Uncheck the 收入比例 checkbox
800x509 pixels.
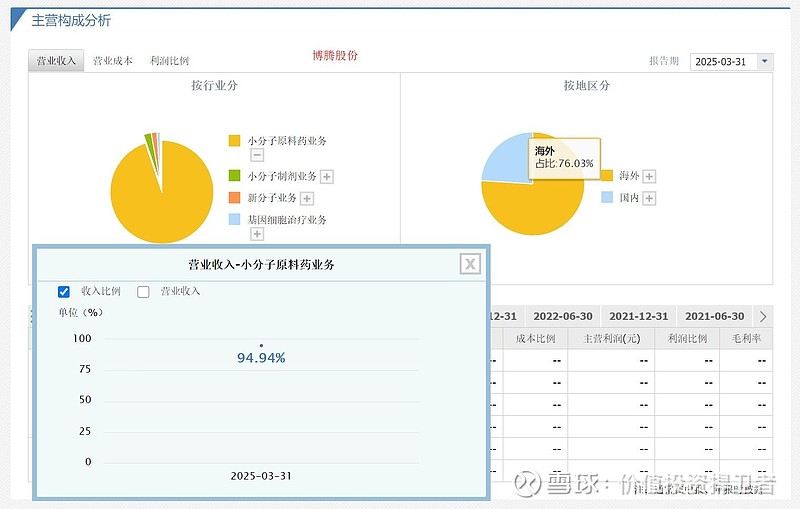coord(64,292)
